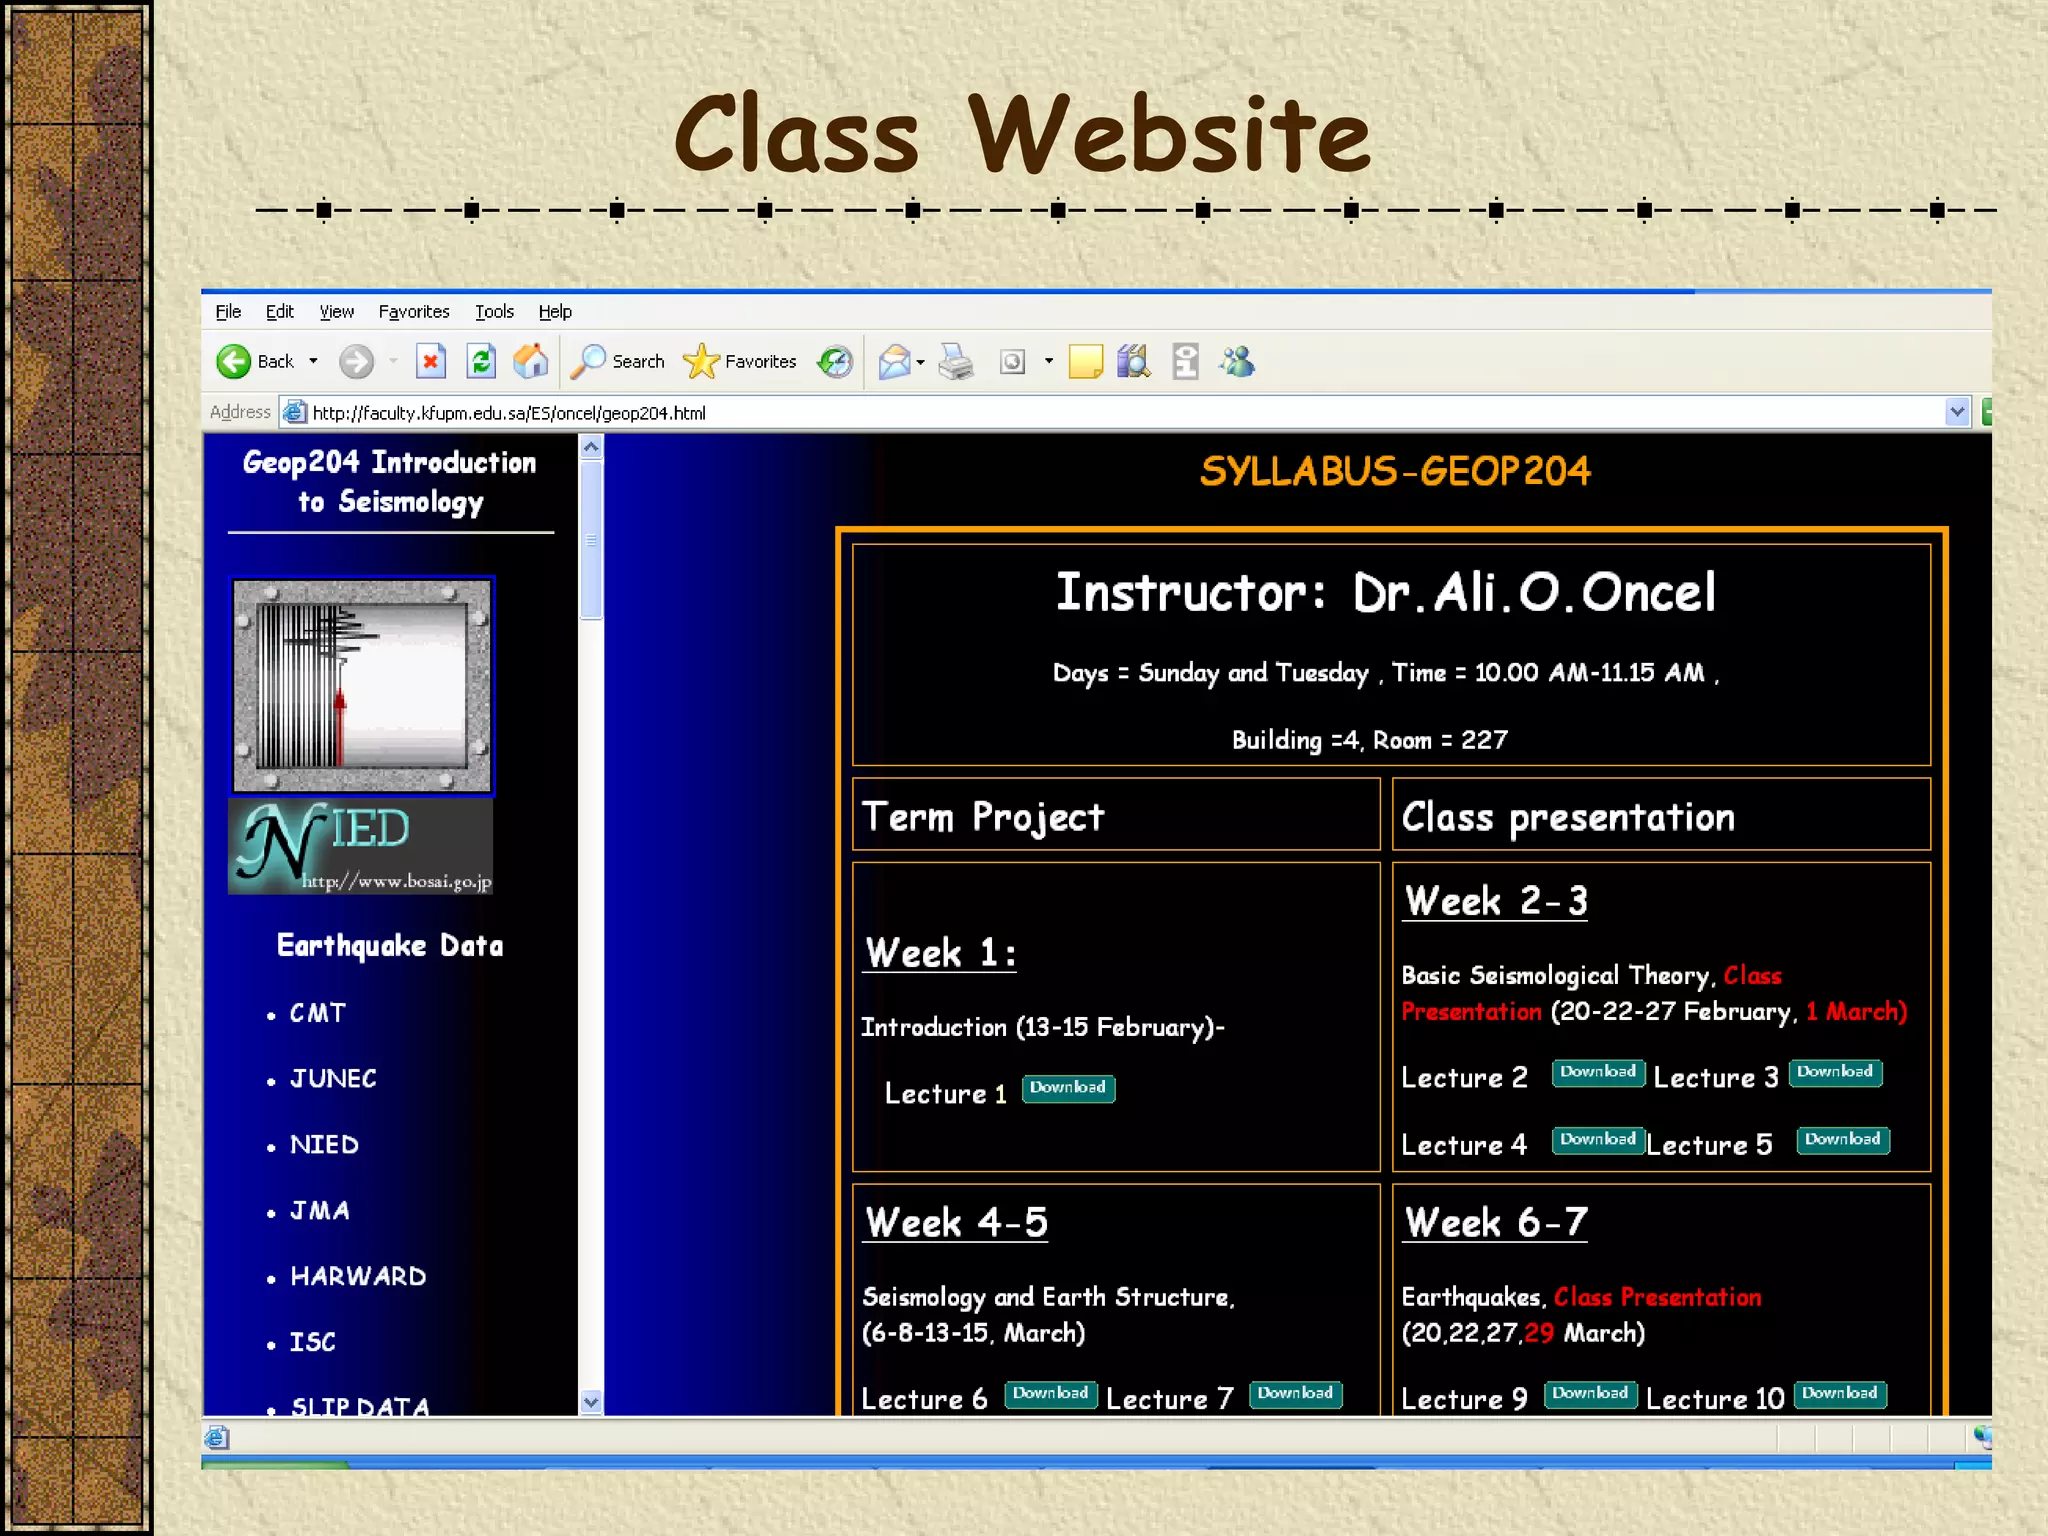Click the sidebar scroll up arrow

tap(591, 448)
